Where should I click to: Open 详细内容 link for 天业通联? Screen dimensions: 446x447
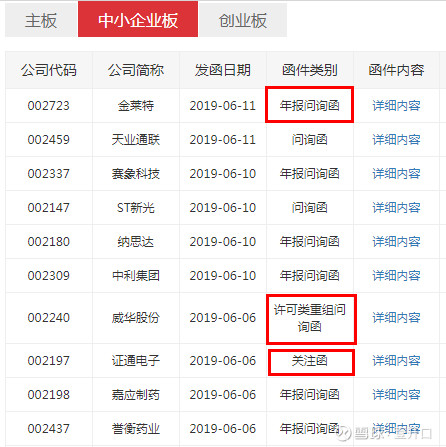pyautogui.click(x=396, y=140)
